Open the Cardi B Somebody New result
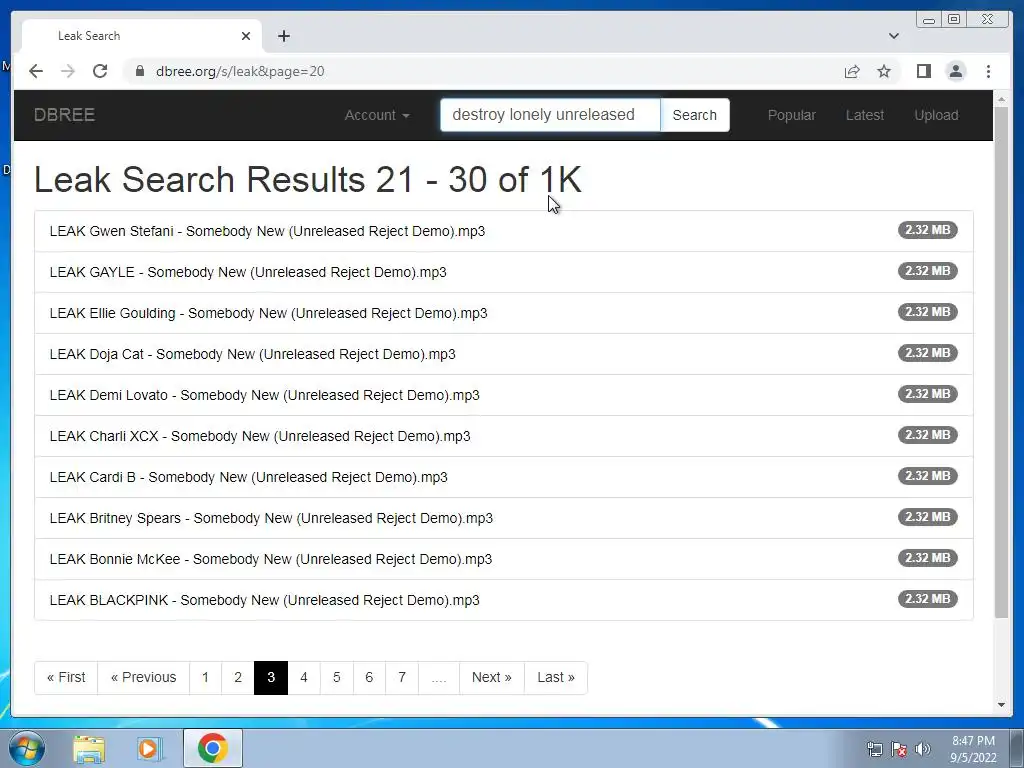Image resolution: width=1024 pixels, height=768 pixels. pyautogui.click(x=504, y=477)
